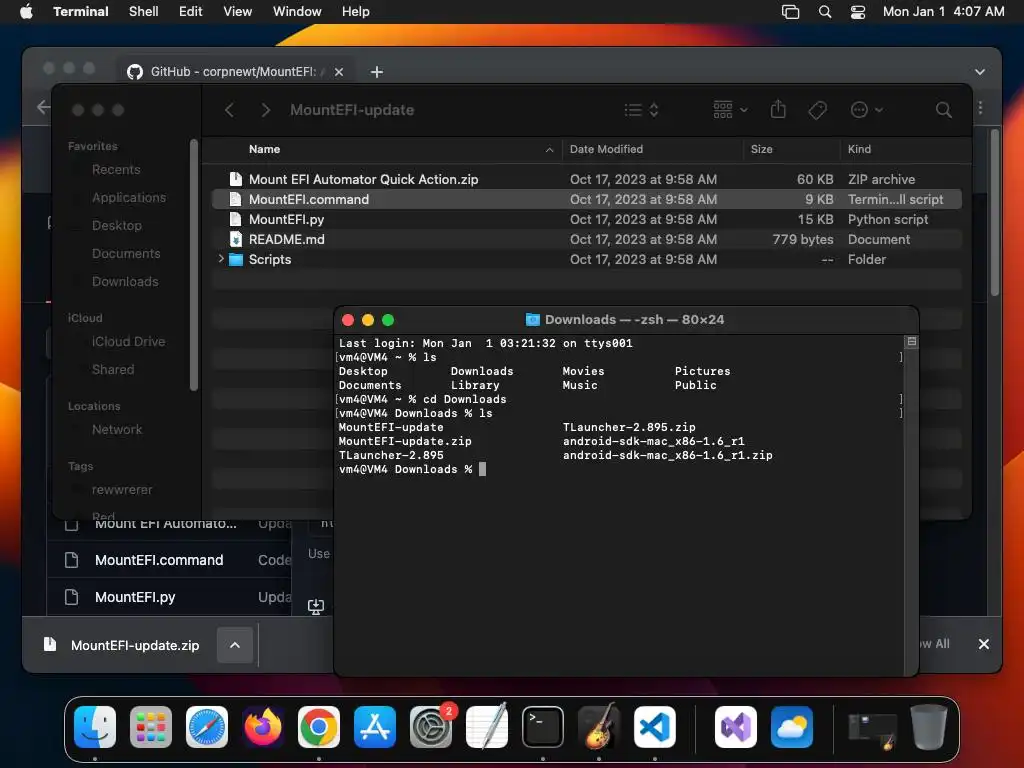Open the Shell menu
The width and height of the screenshot is (1024, 768).
(x=144, y=12)
